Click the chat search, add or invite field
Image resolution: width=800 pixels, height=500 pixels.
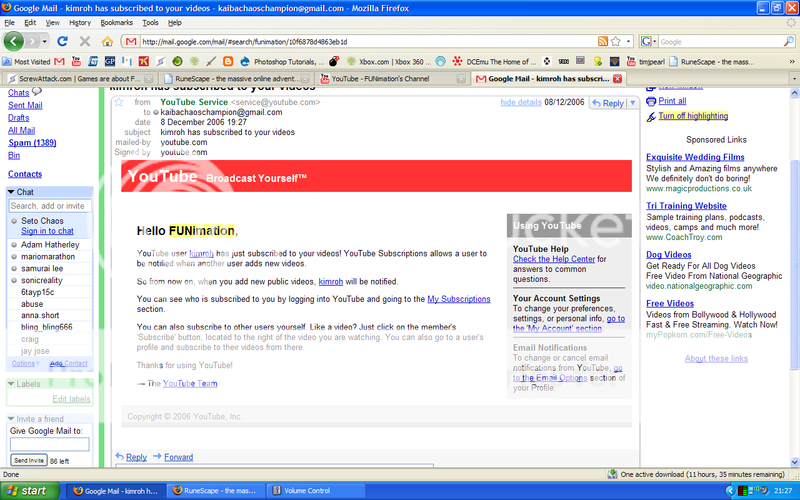tap(49, 206)
